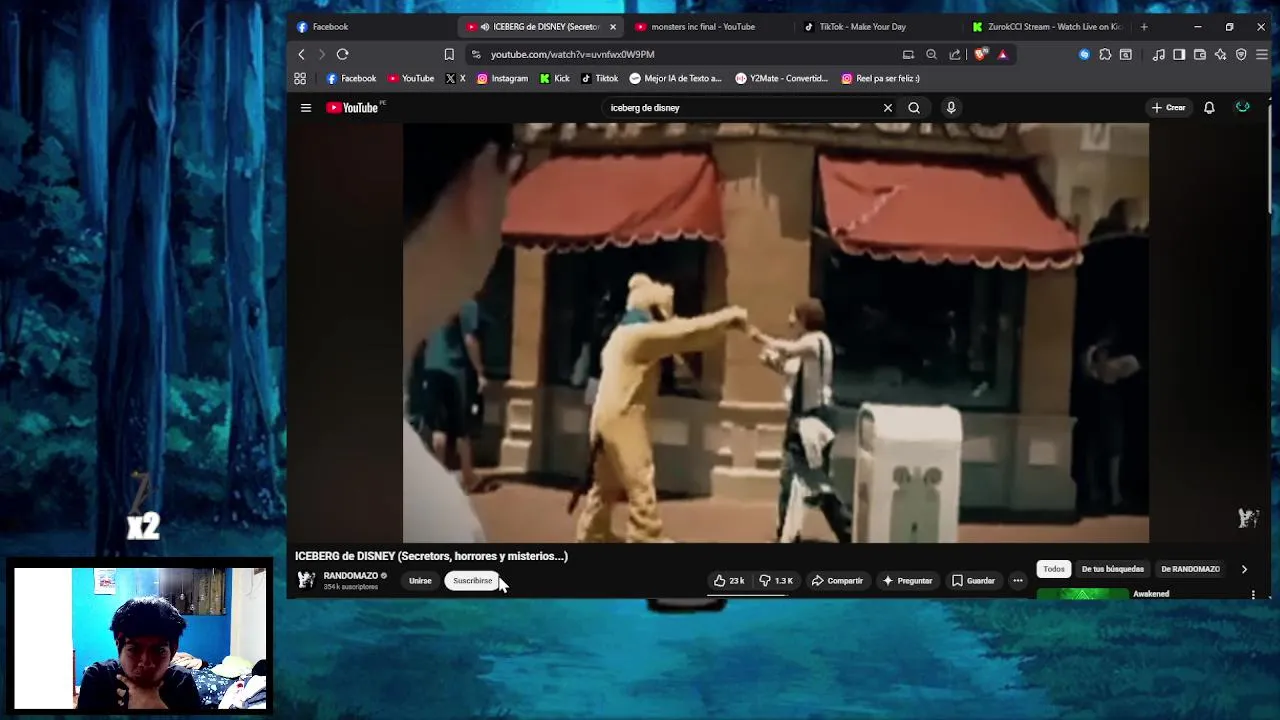The height and width of the screenshot is (720, 1280).
Task: Open the YouTube account avatar menu
Action: (1242, 108)
